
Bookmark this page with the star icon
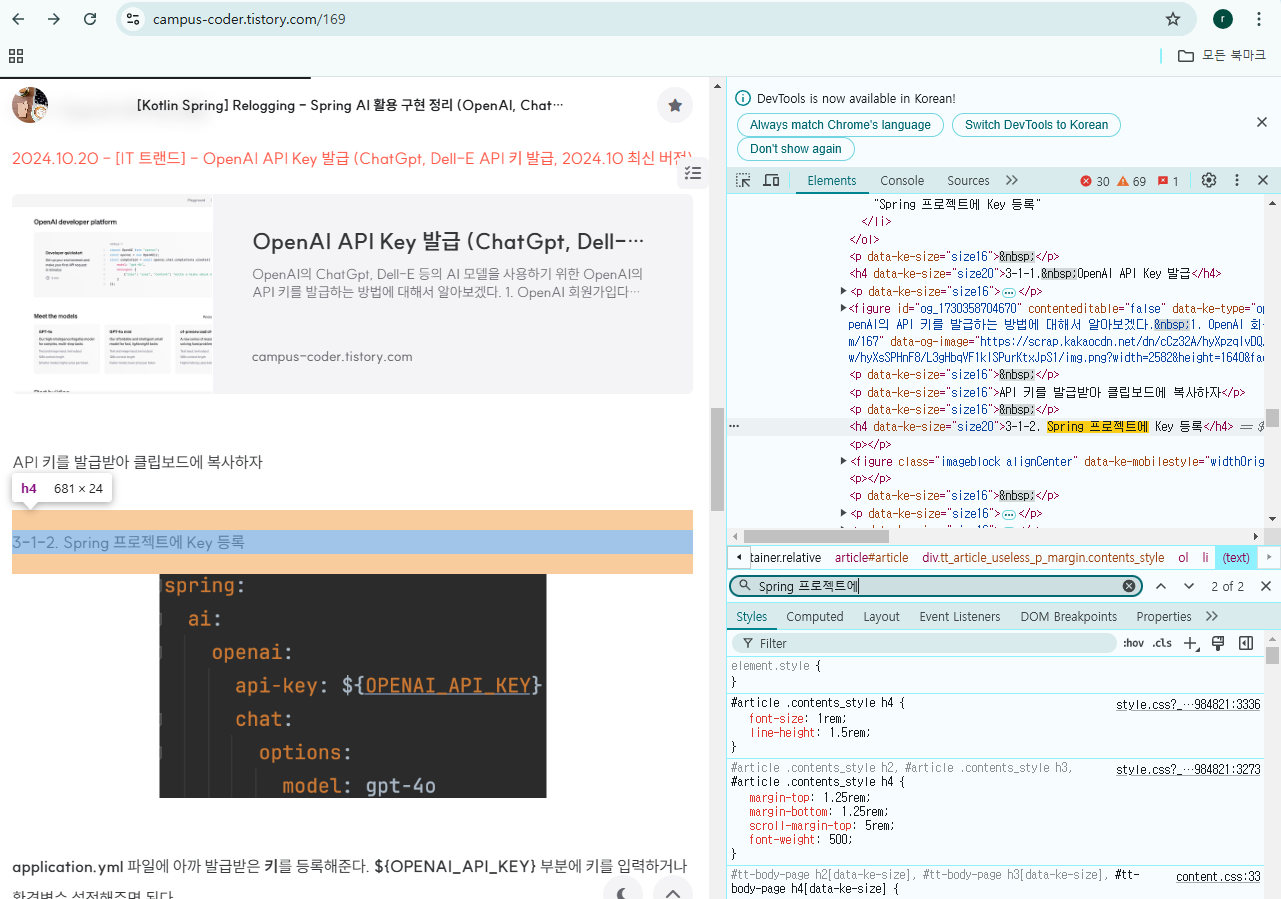(x=1173, y=19)
